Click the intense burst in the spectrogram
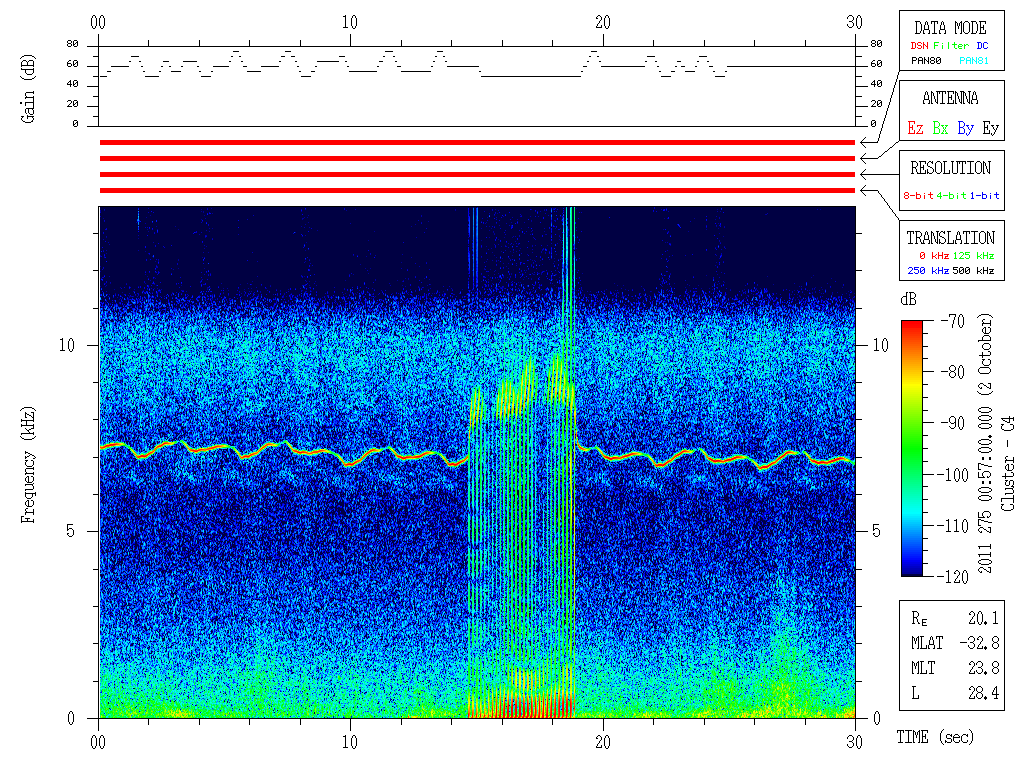 [522, 536]
